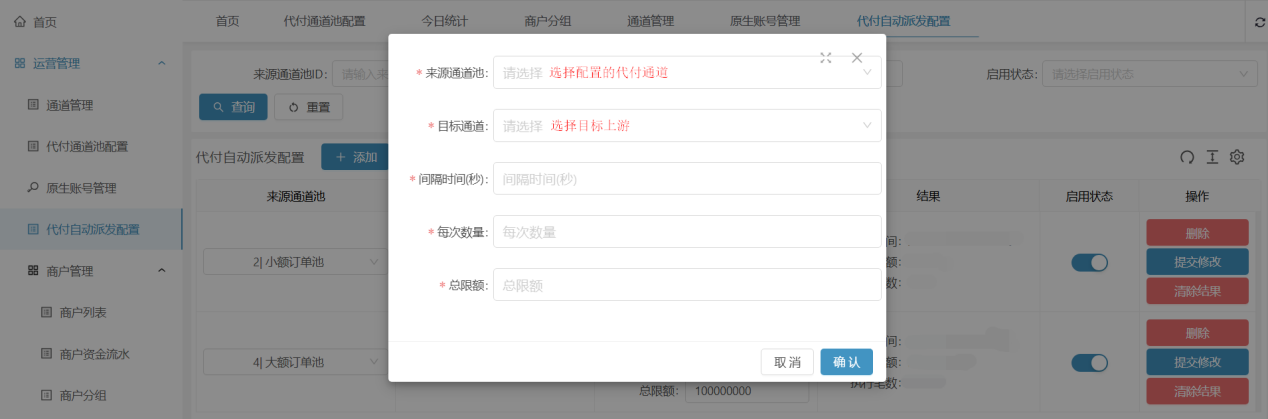Click the 取消 cancel button

coord(787,362)
